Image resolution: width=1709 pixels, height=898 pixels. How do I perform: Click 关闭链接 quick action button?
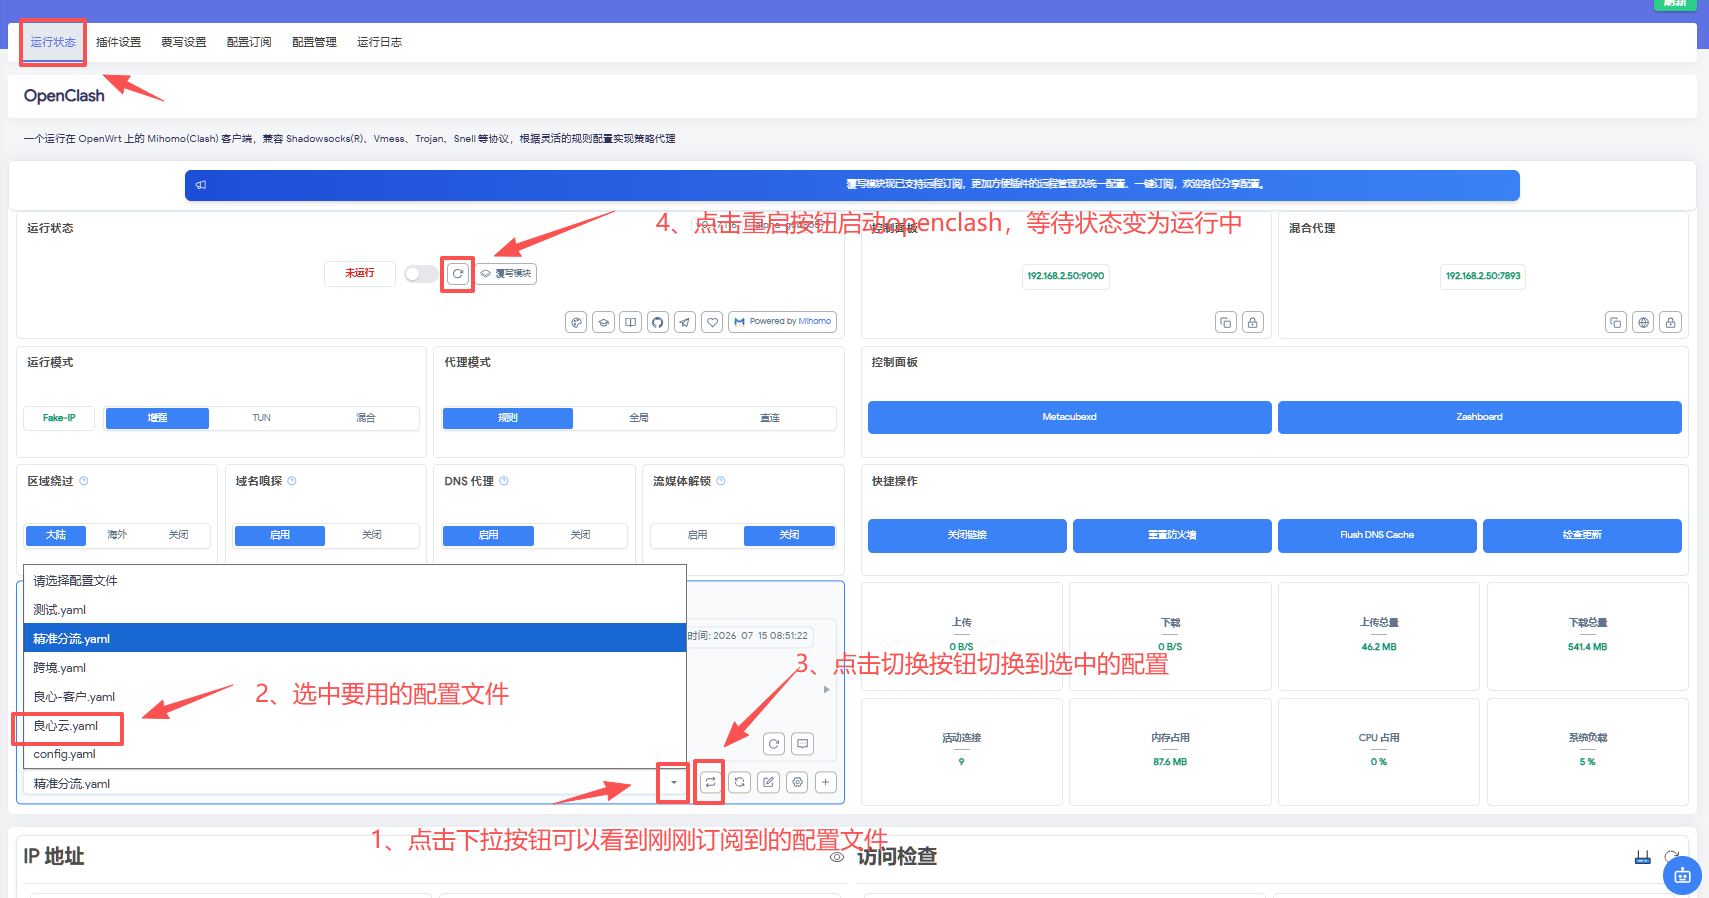coord(967,535)
